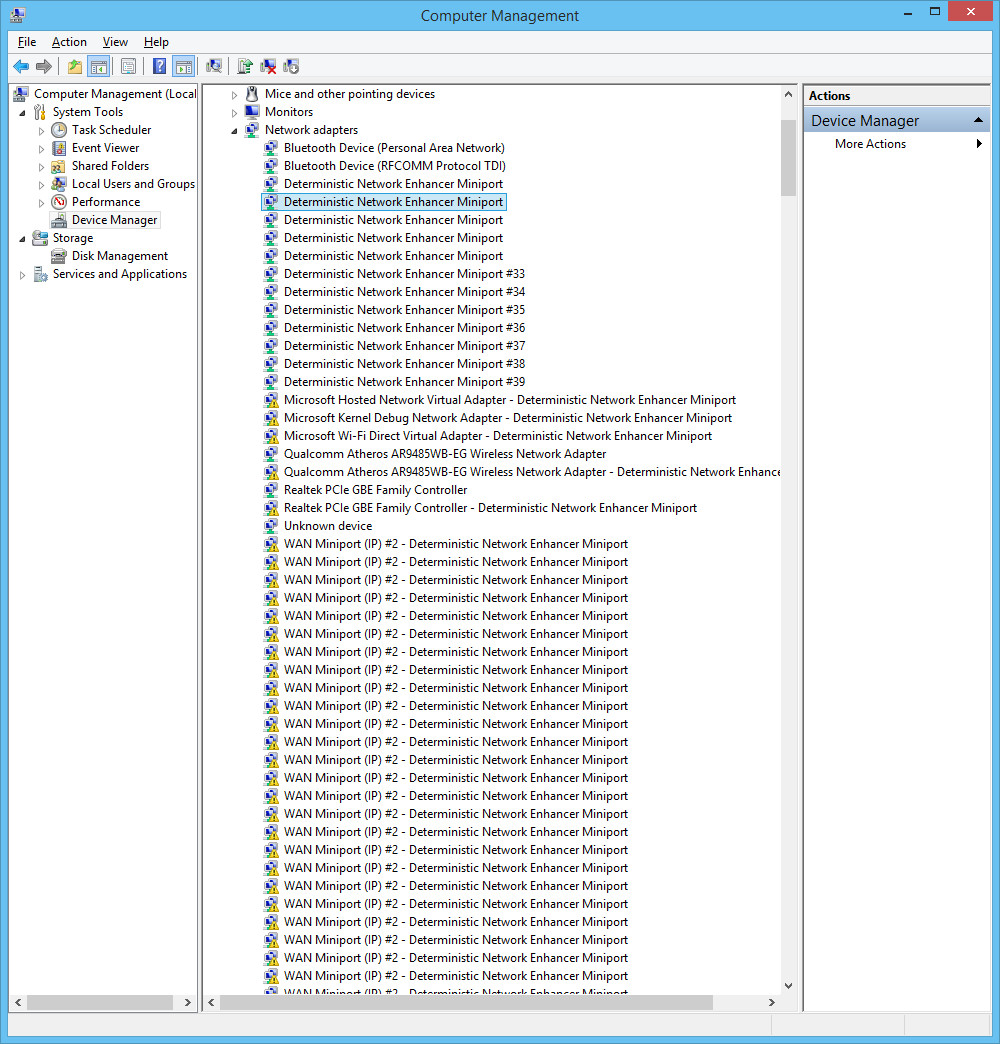Select Bluetooth Device (Personal Area Network)

coord(394,148)
